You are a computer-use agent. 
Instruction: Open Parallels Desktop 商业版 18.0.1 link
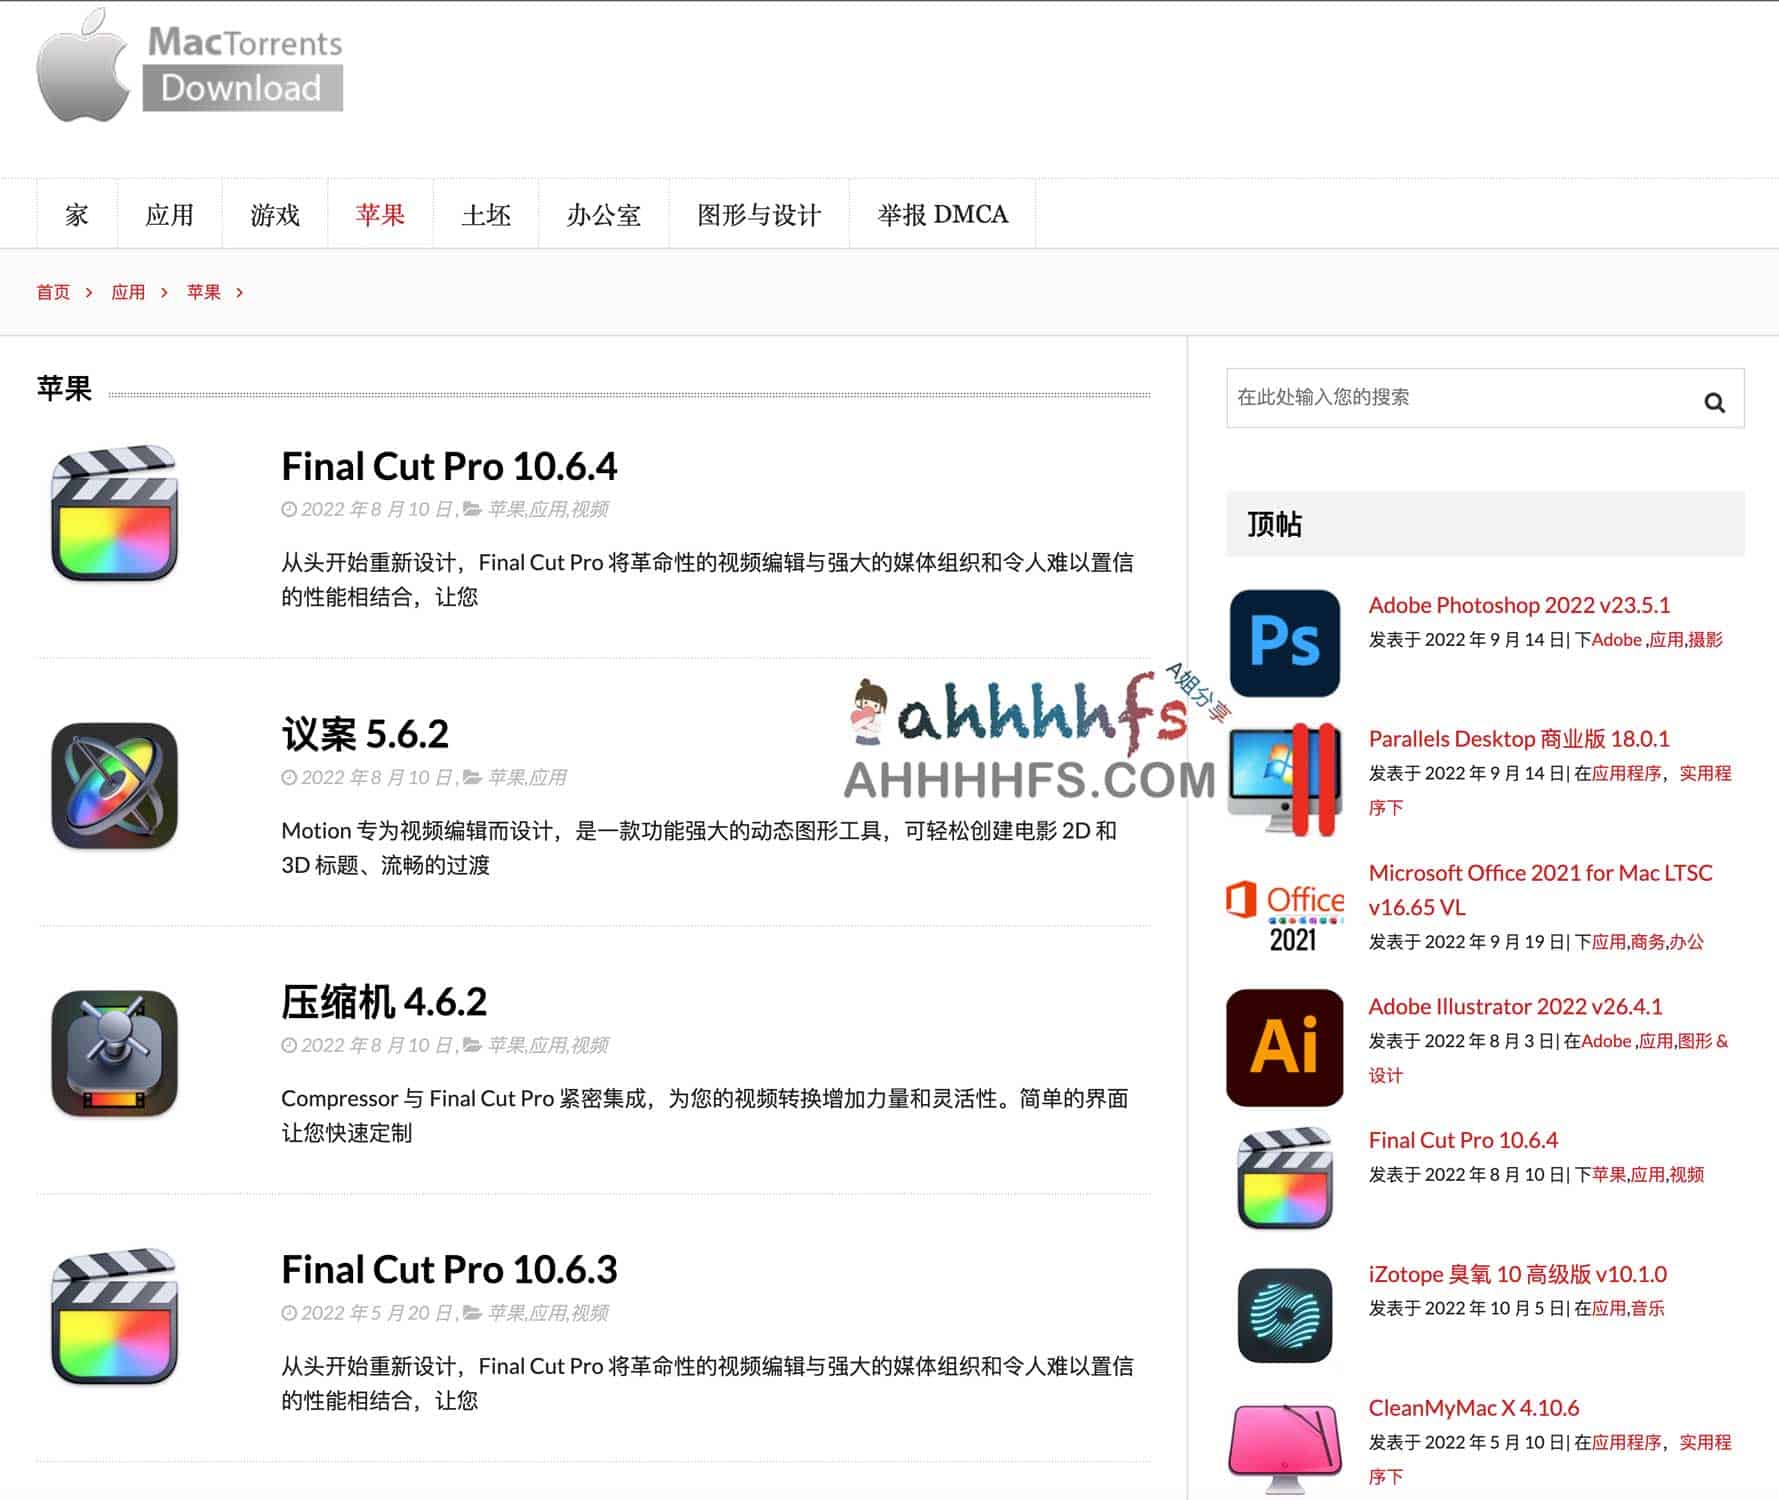coord(1519,739)
